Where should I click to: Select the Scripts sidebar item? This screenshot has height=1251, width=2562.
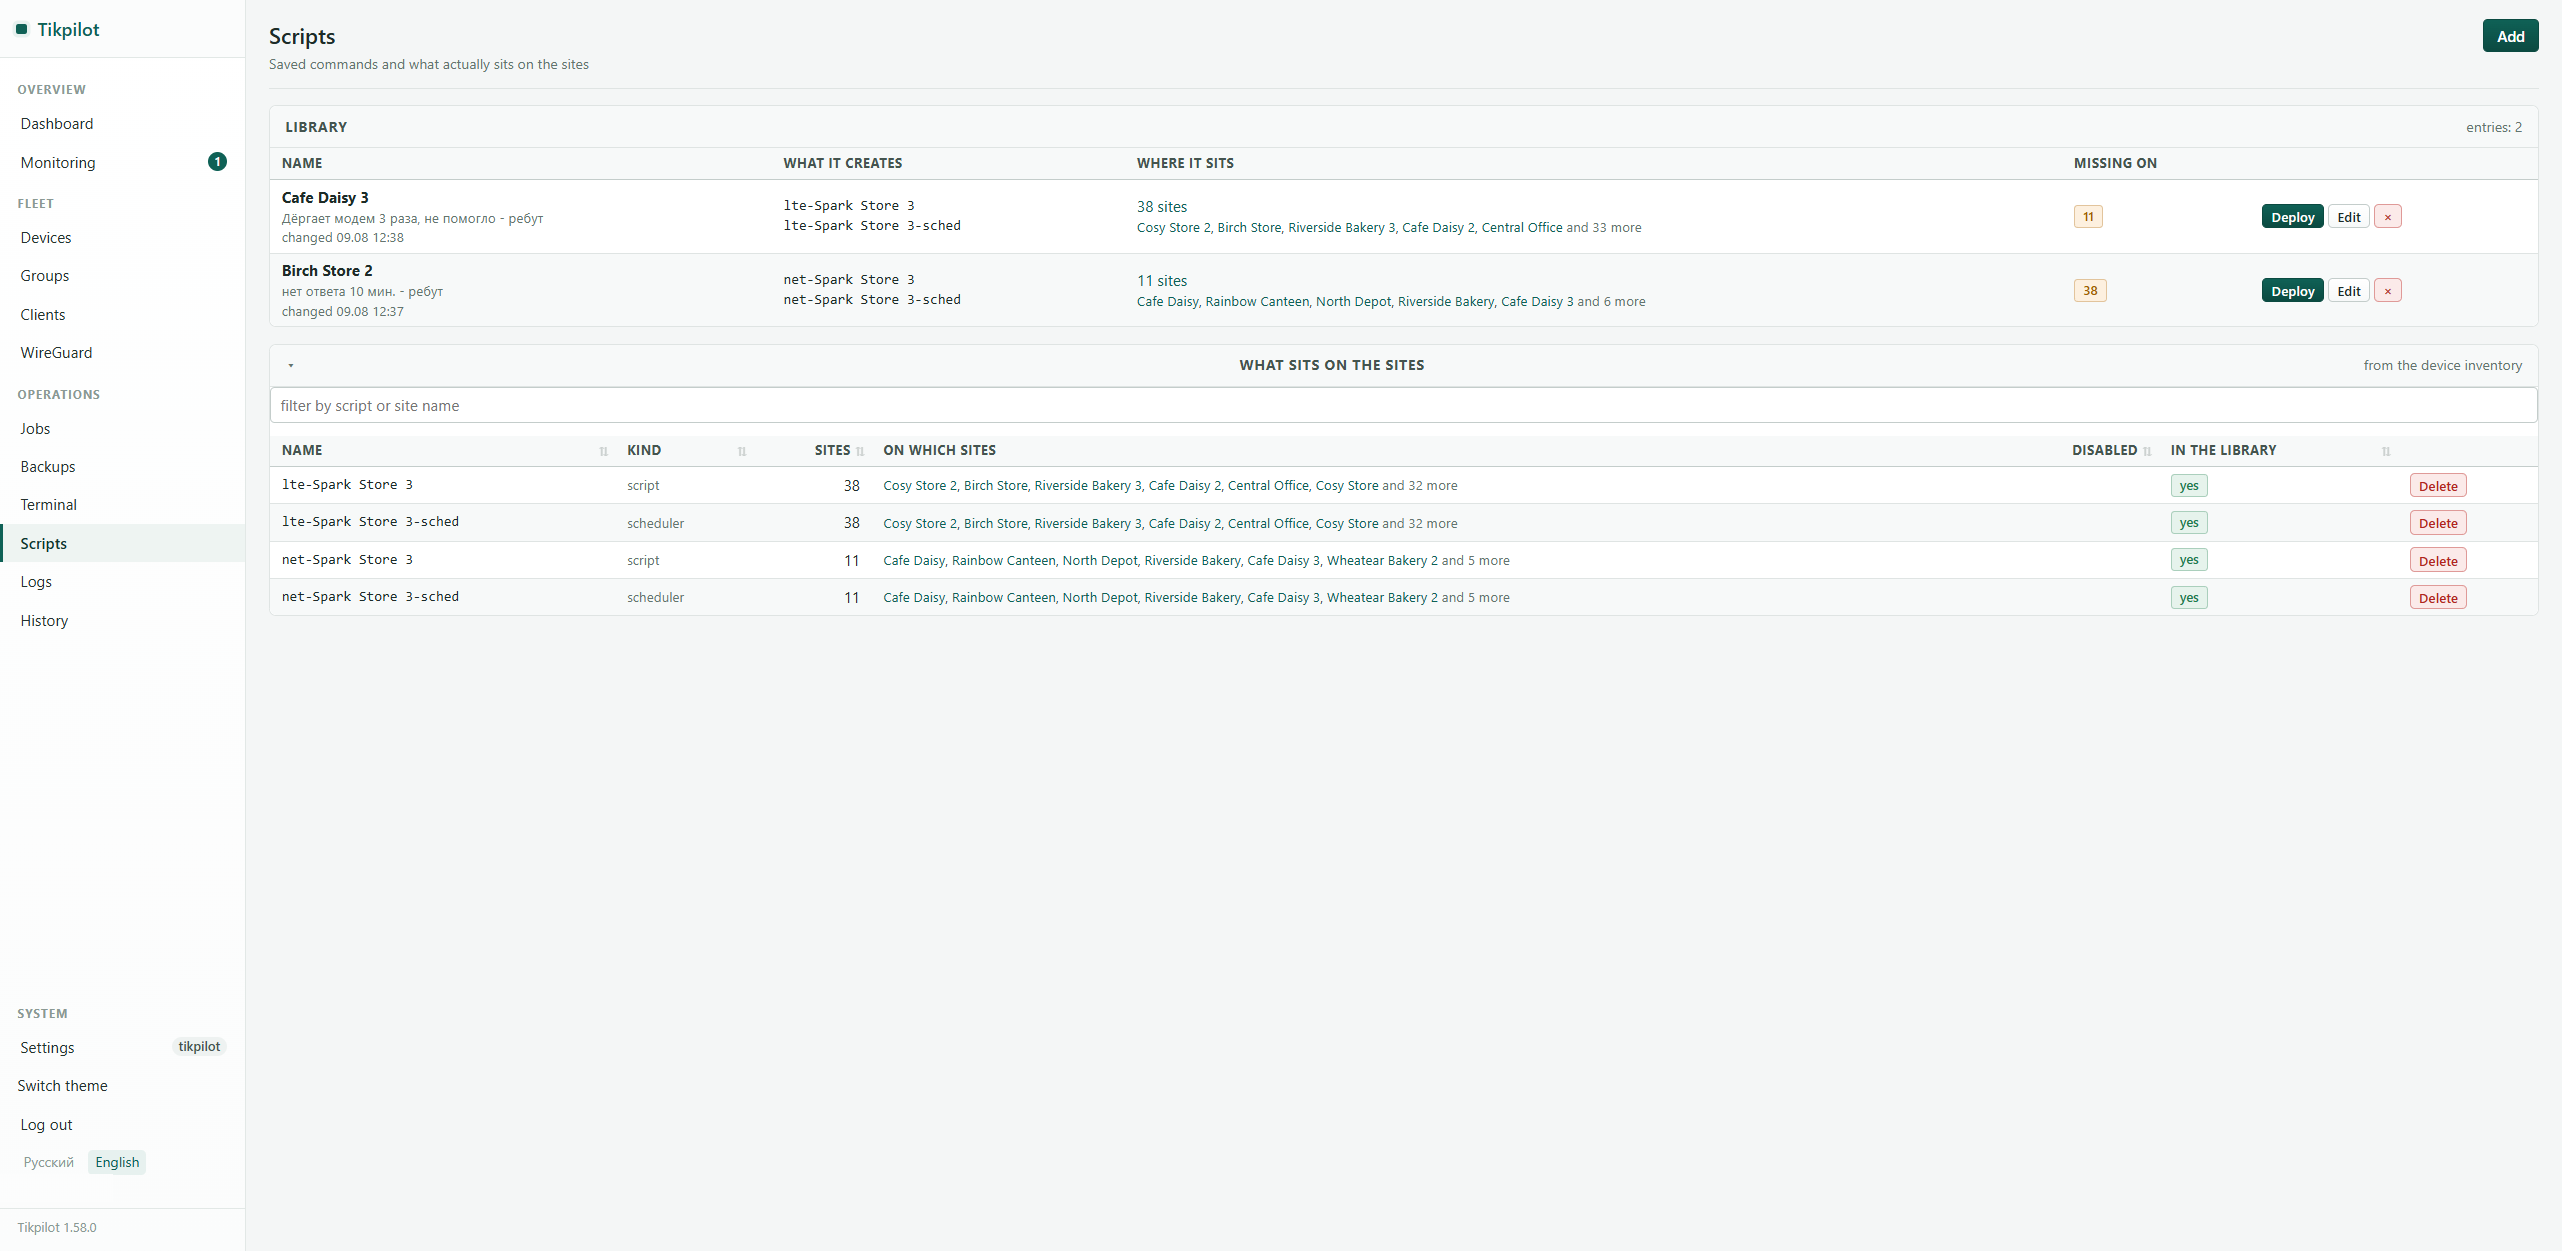(x=122, y=544)
